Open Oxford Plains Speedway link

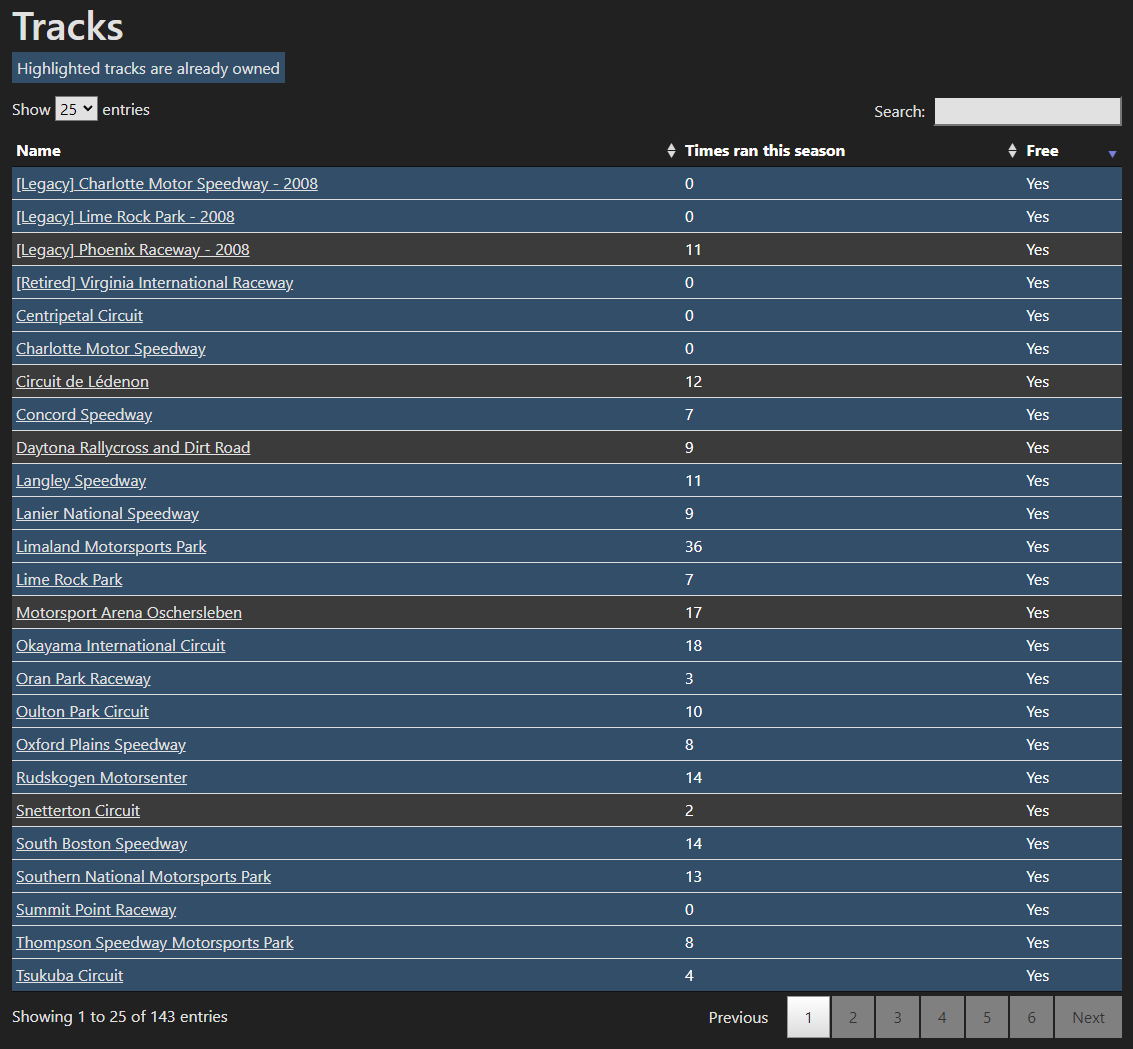tap(101, 745)
